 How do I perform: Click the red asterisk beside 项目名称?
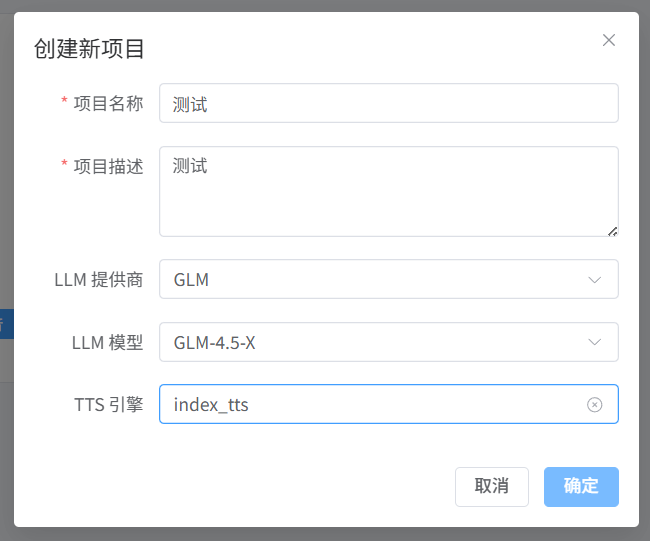click(x=65, y=103)
